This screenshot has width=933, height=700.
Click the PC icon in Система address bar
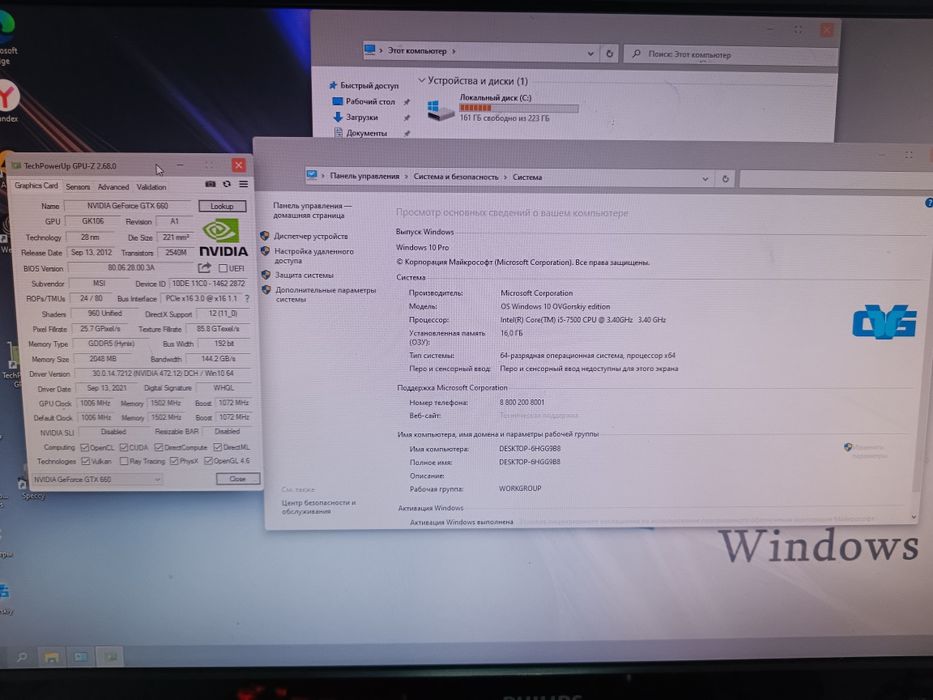(x=312, y=175)
